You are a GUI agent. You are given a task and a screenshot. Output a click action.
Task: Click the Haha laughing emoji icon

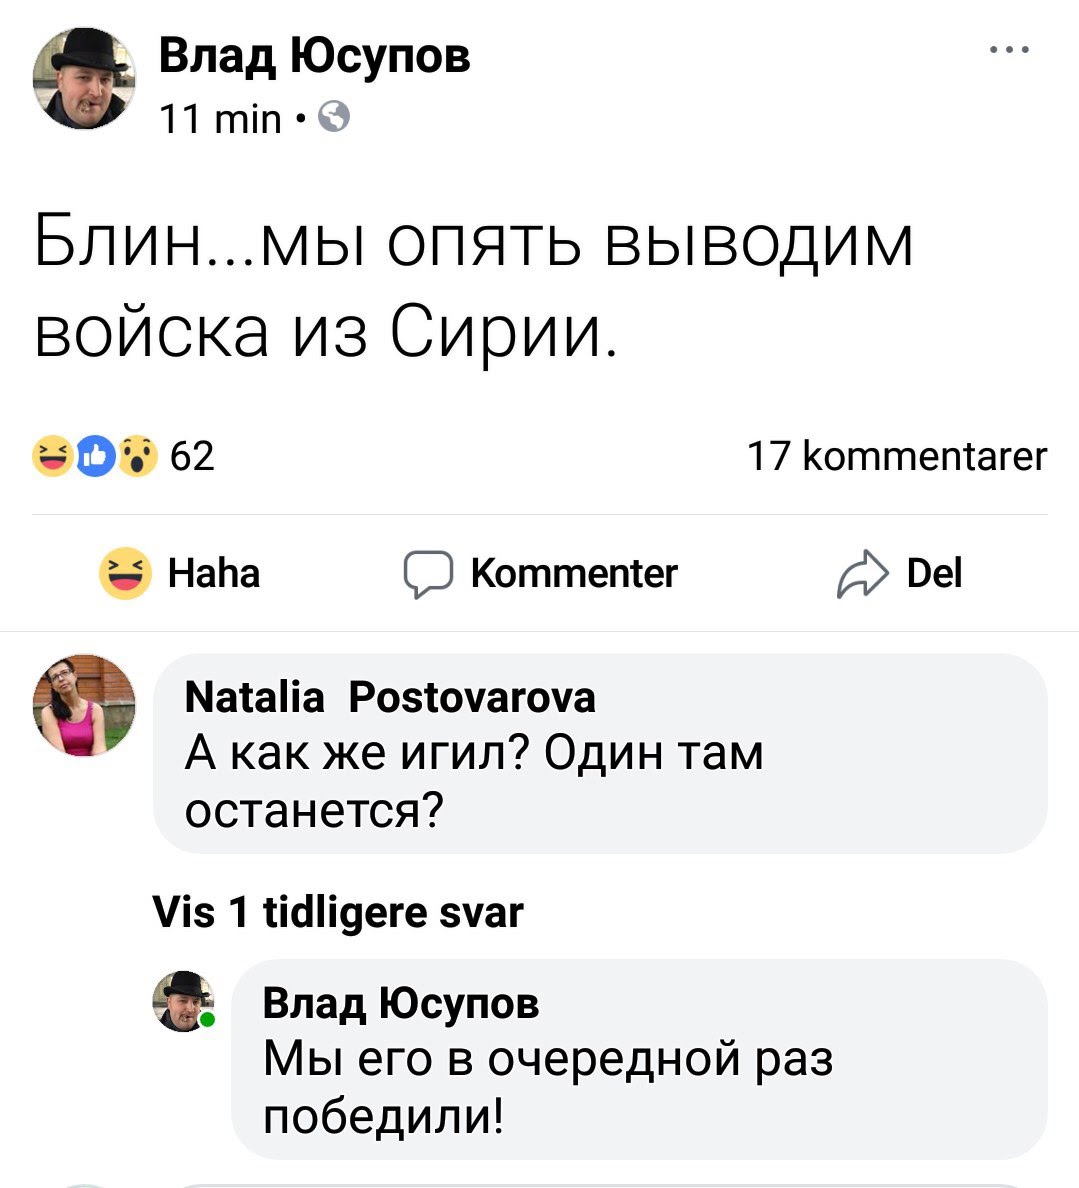click(x=125, y=574)
